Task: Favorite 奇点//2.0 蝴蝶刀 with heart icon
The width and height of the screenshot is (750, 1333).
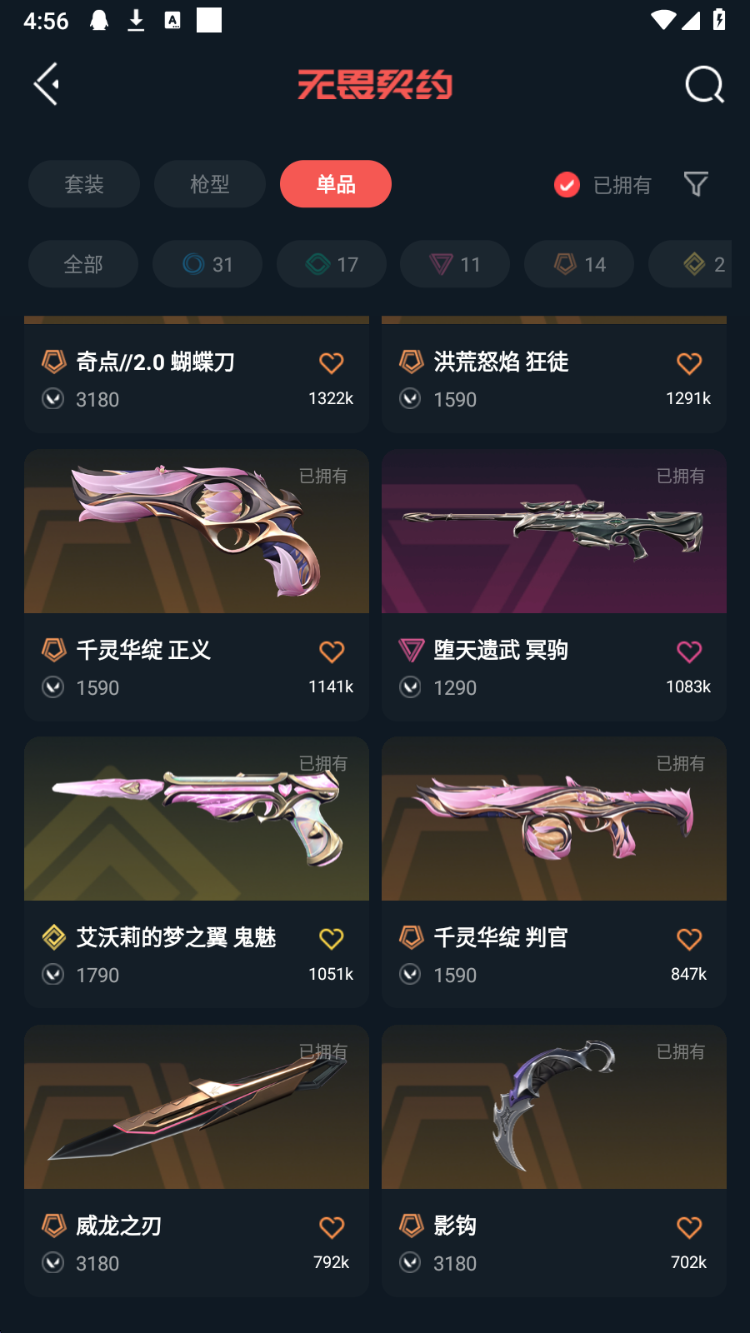Action: [x=331, y=363]
